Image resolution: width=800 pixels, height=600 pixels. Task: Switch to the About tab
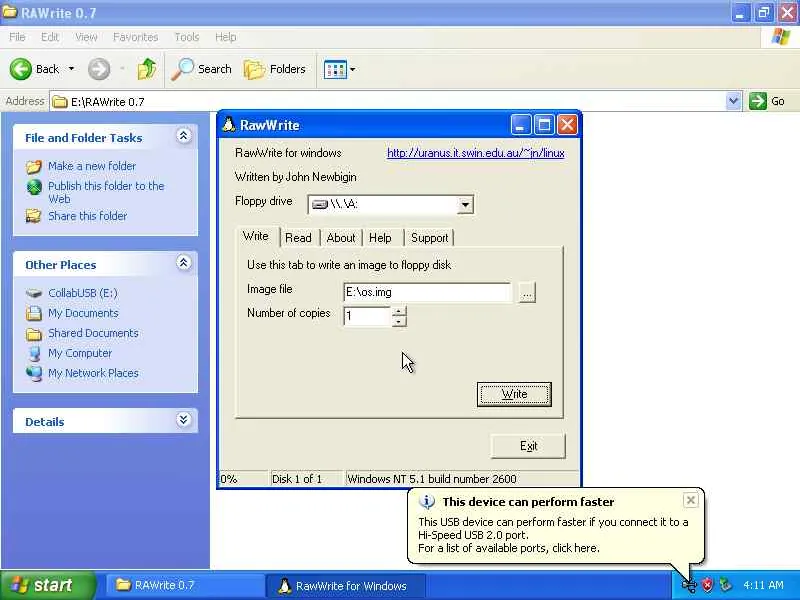pos(341,238)
